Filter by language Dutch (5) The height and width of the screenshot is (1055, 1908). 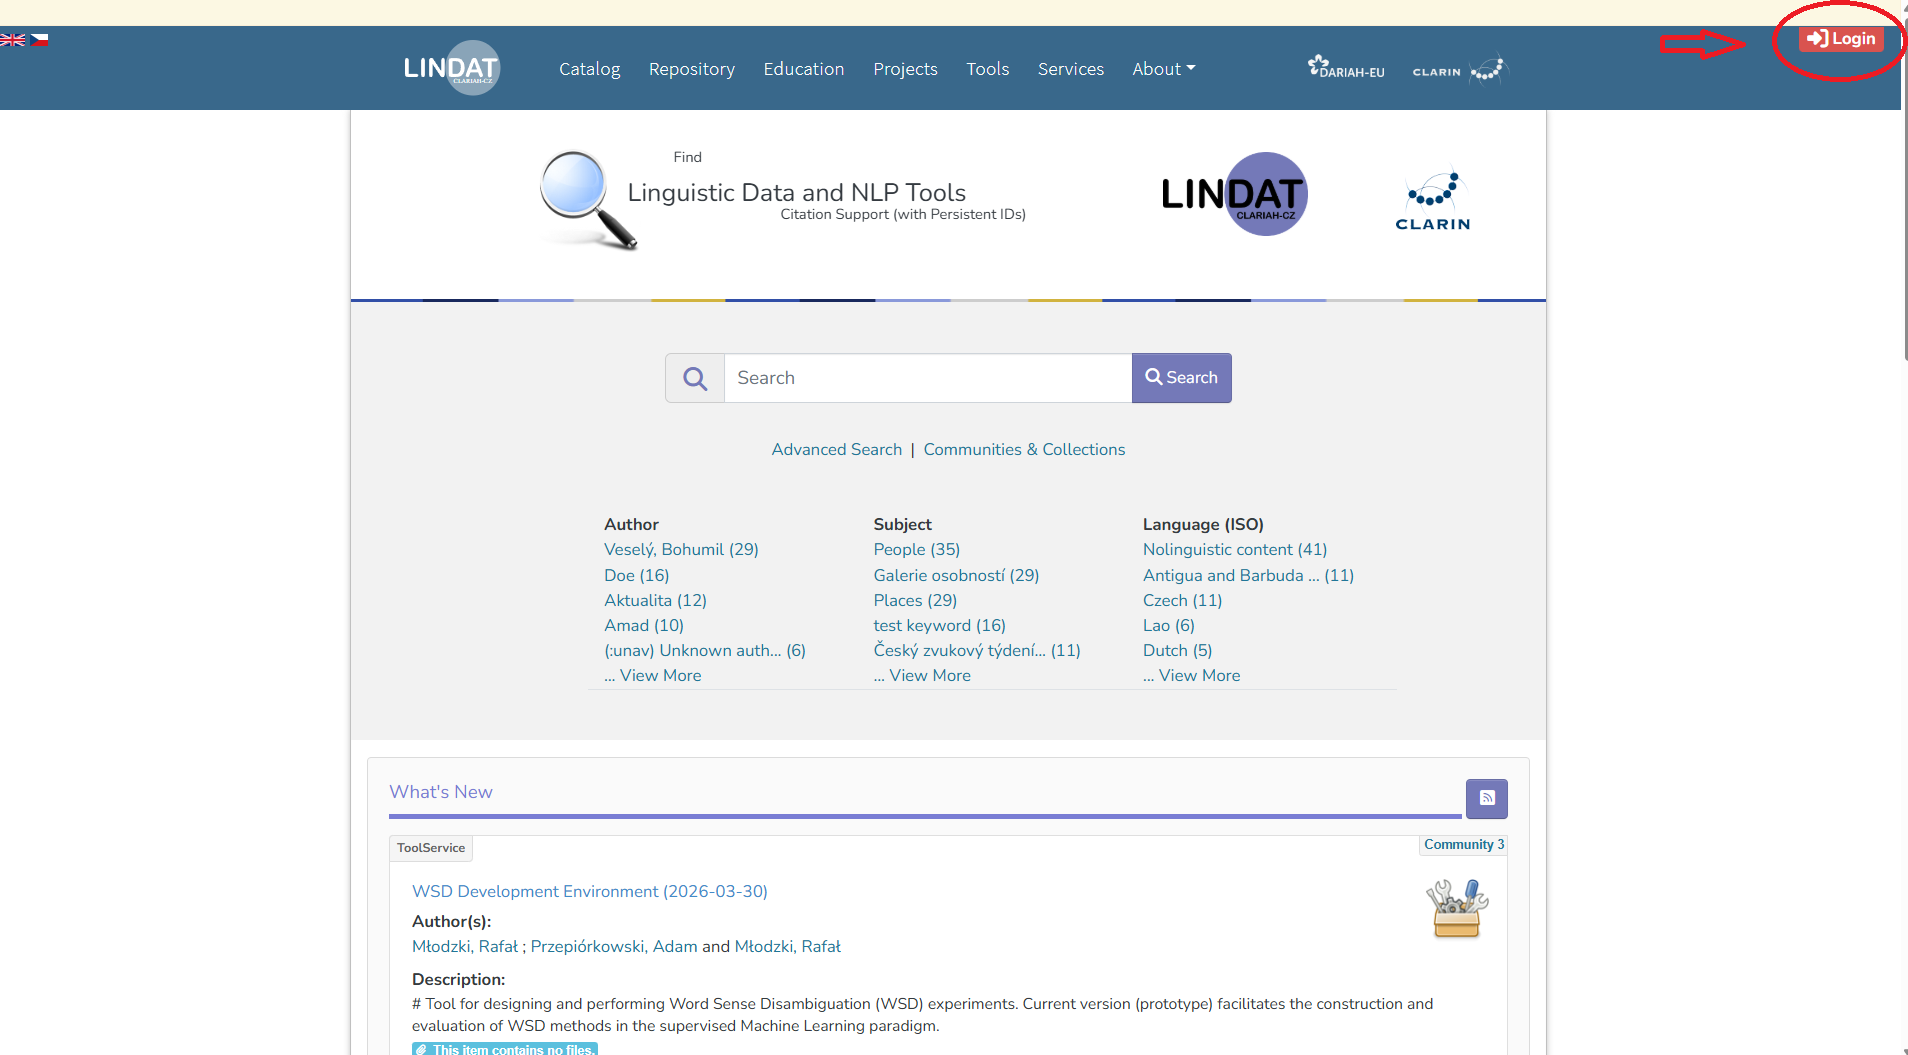pos(1178,650)
